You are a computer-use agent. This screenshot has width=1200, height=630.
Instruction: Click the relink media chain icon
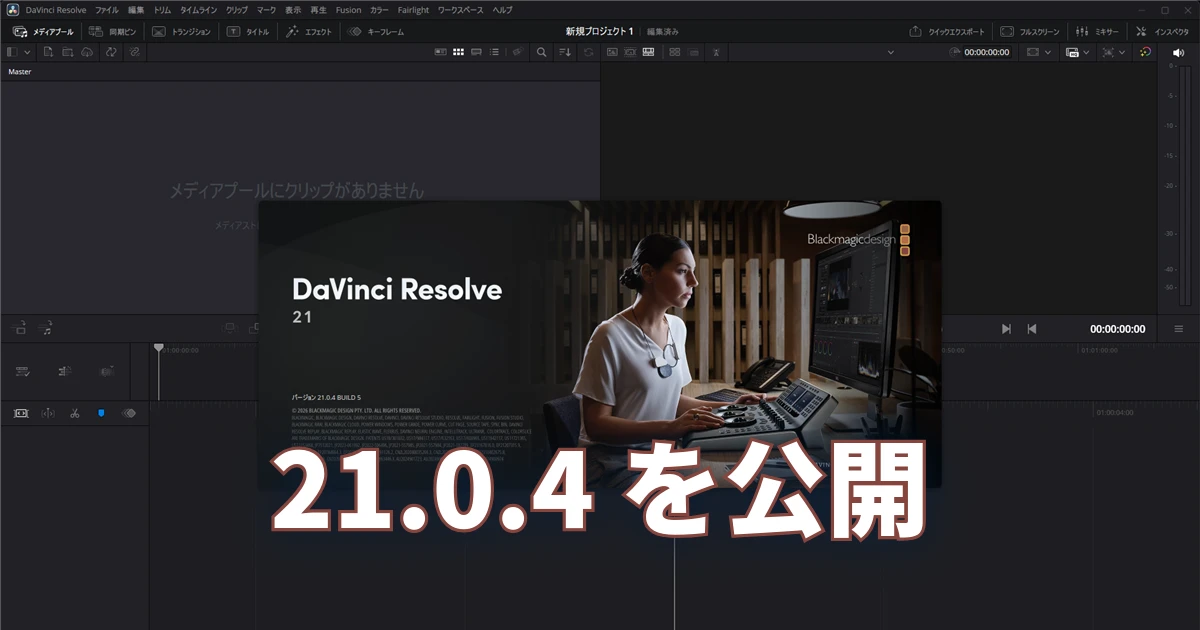click(134, 52)
